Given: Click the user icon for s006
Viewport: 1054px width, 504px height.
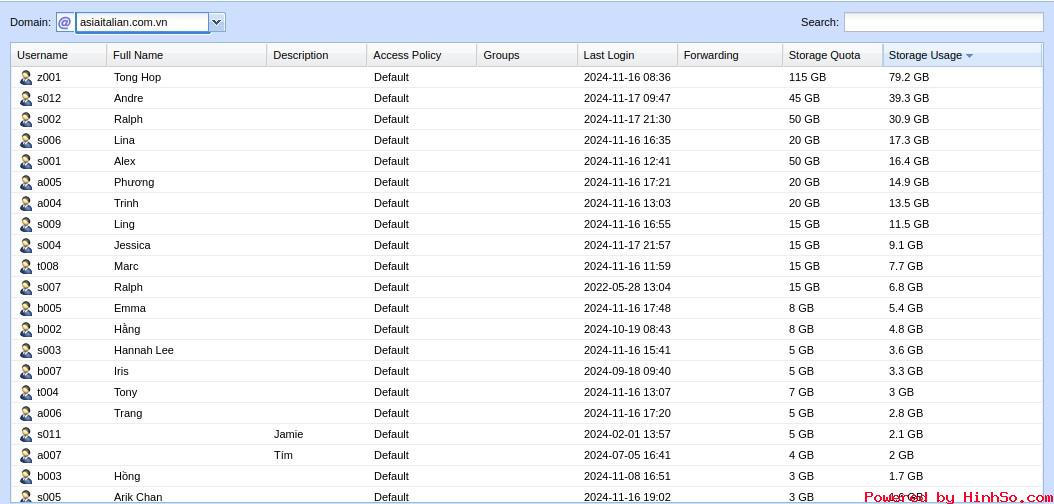Looking at the screenshot, I should point(26,140).
